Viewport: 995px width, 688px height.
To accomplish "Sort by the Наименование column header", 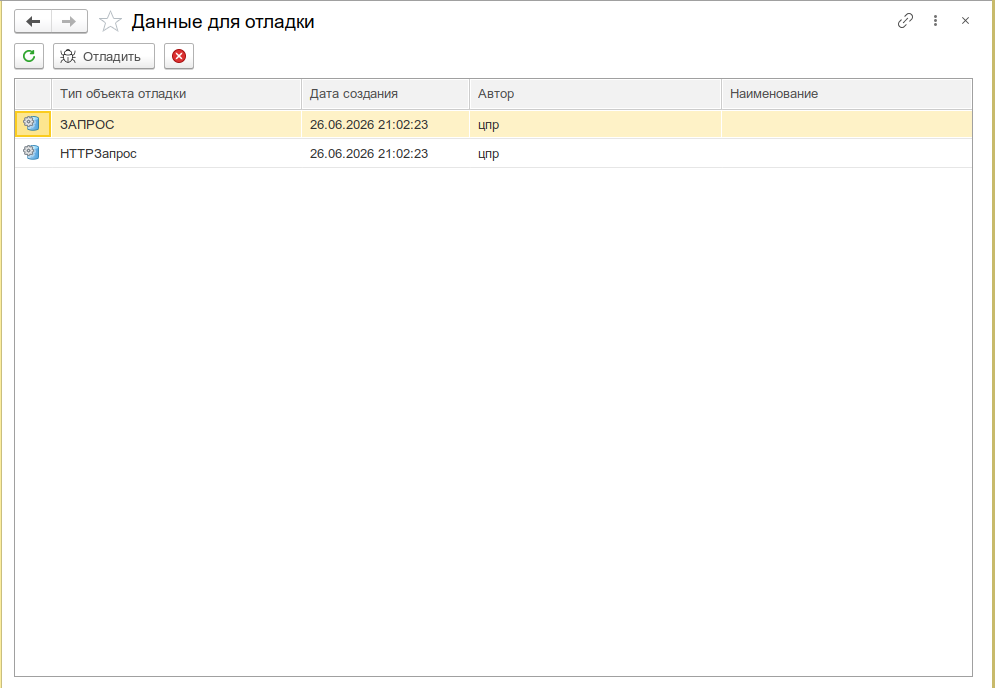I will coord(847,94).
